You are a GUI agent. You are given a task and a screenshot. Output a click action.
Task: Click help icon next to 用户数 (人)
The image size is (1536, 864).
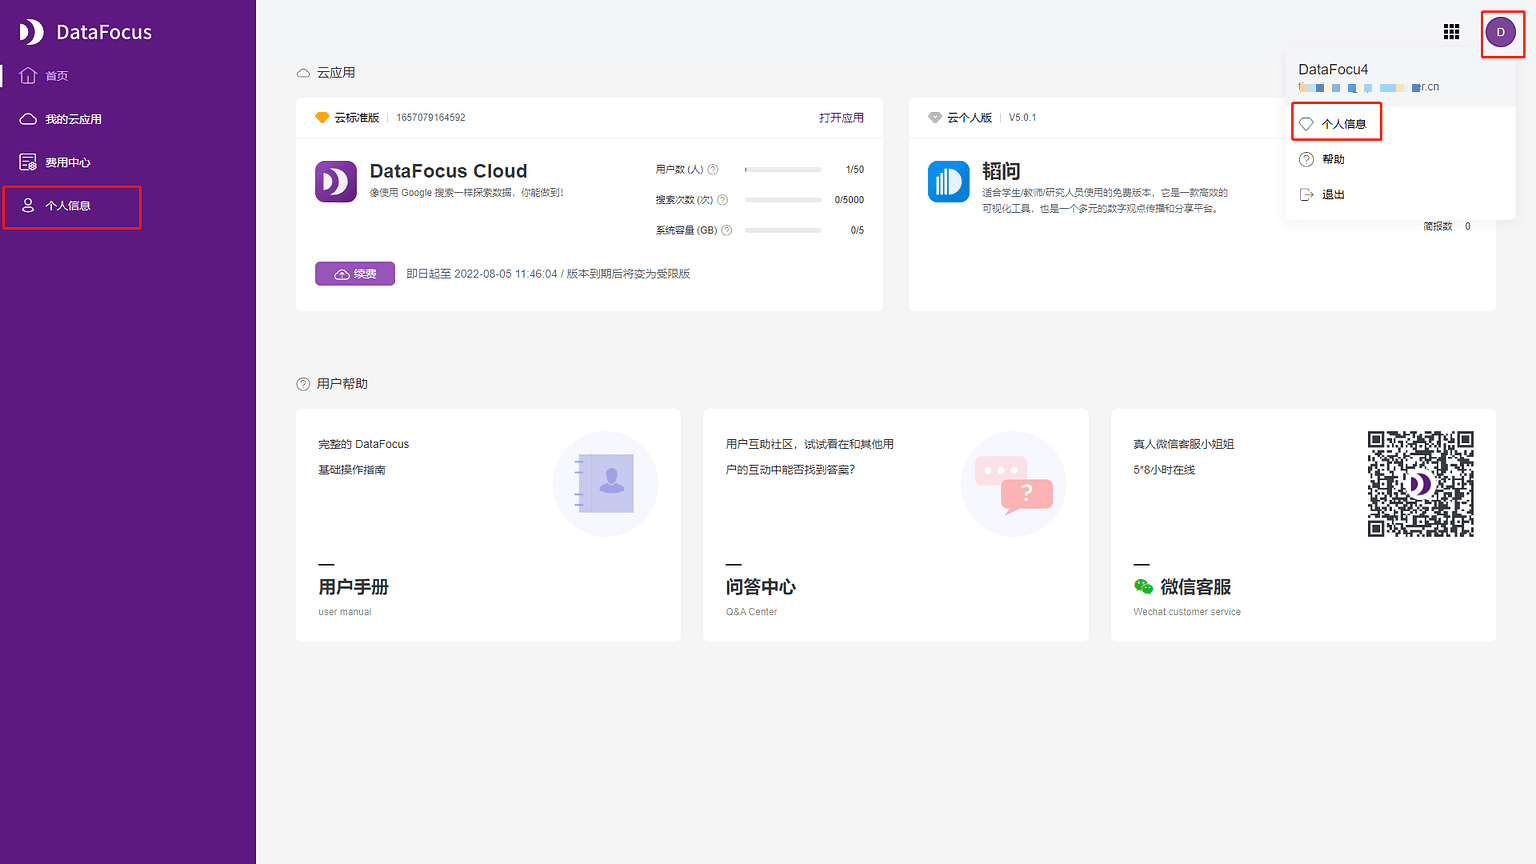[x=713, y=170]
